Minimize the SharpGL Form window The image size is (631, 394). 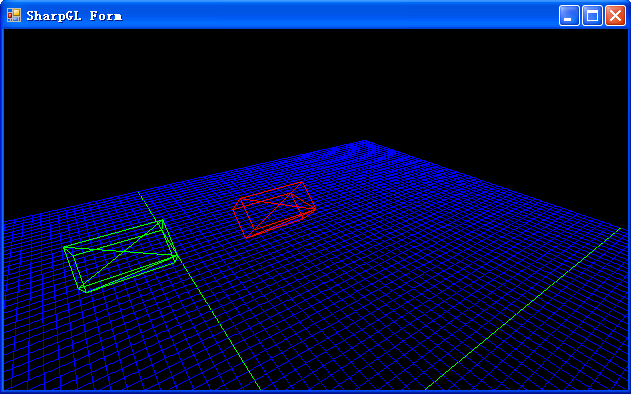(569, 16)
